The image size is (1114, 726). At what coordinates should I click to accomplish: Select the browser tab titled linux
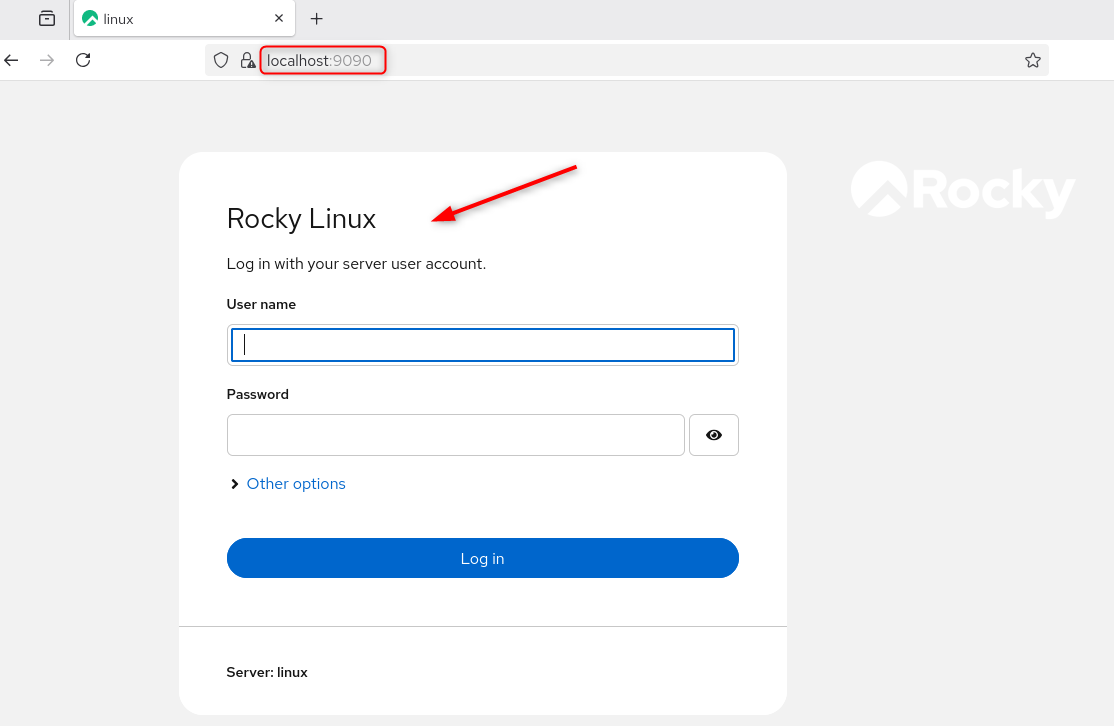184,18
